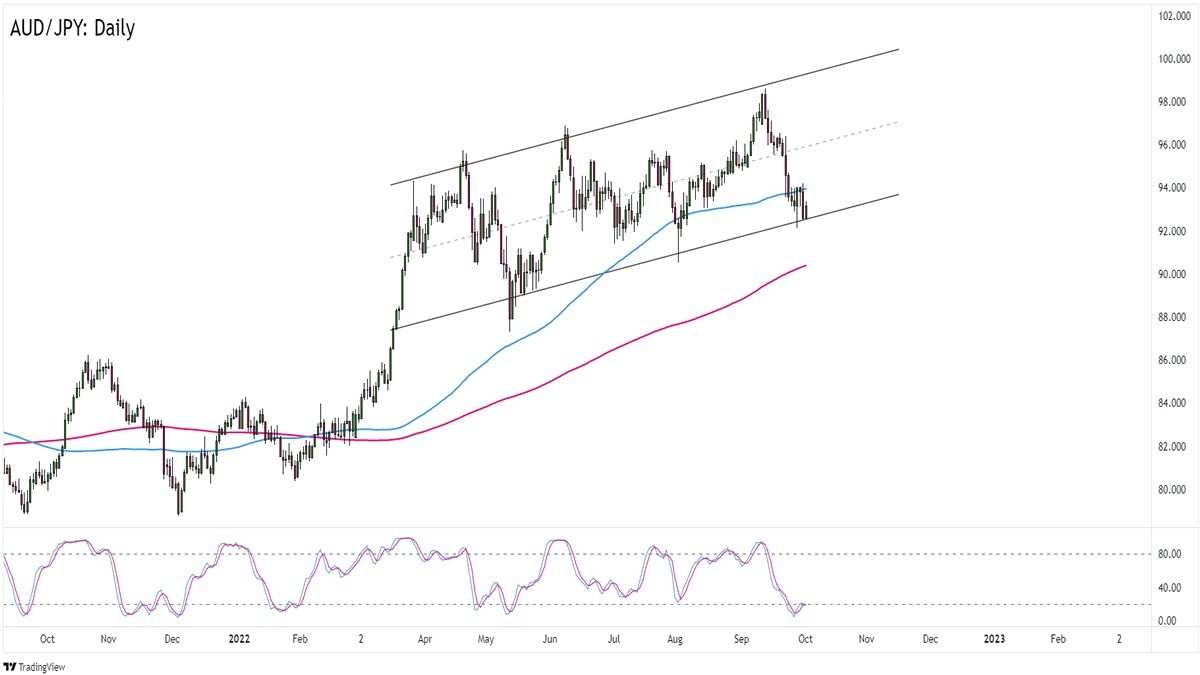Click the 84.000 price axis label
The image size is (1200, 675).
(x=1171, y=404)
